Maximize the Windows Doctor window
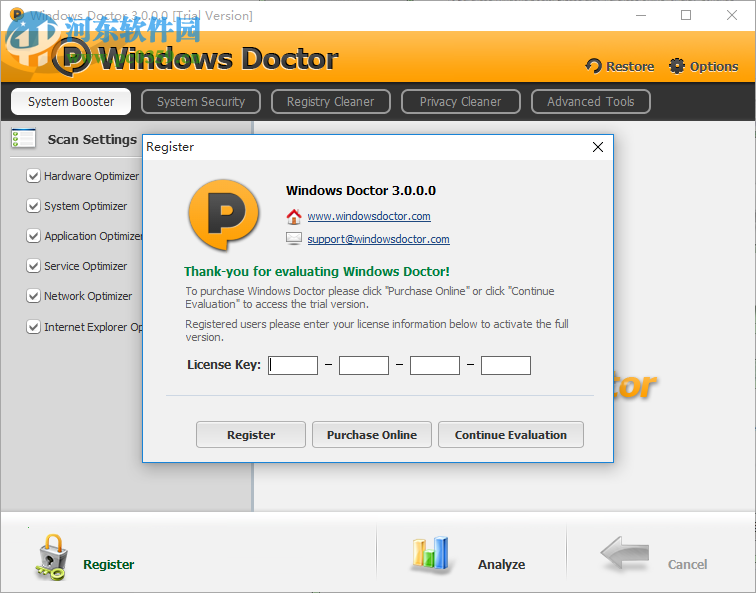This screenshot has width=756, height=593. tap(686, 15)
